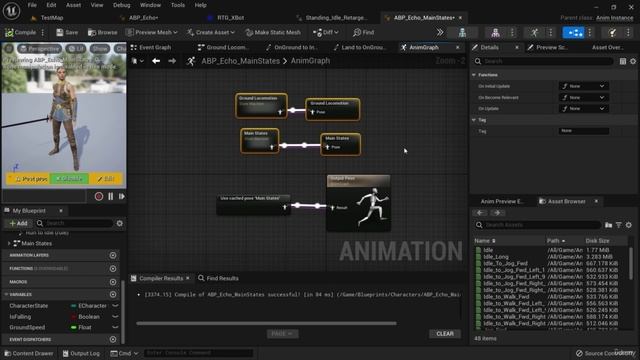
Task: Collapse the Functions section in Details
Action: coord(474,75)
